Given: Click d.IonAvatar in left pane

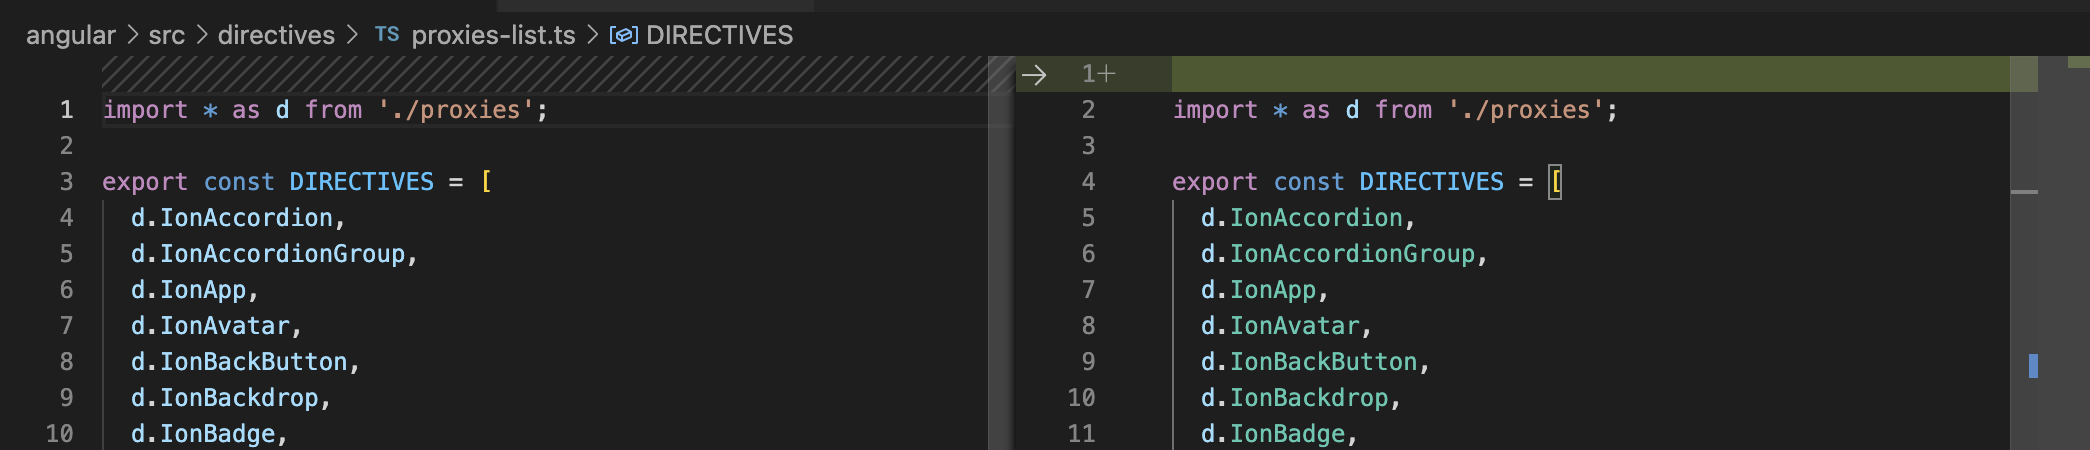Looking at the screenshot, I should 216,326.
